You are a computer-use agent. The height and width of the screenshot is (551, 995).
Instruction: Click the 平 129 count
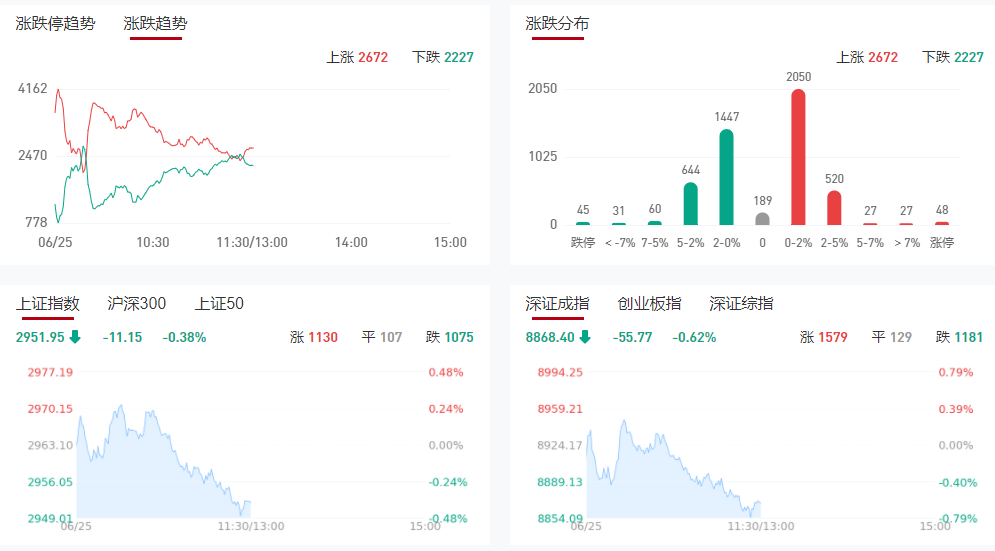coord(892,337)
